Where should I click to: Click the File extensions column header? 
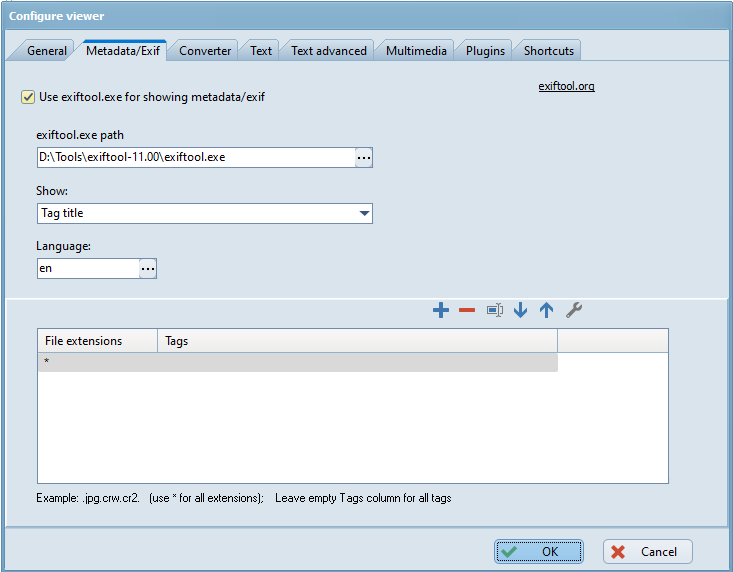click(97, 341)
